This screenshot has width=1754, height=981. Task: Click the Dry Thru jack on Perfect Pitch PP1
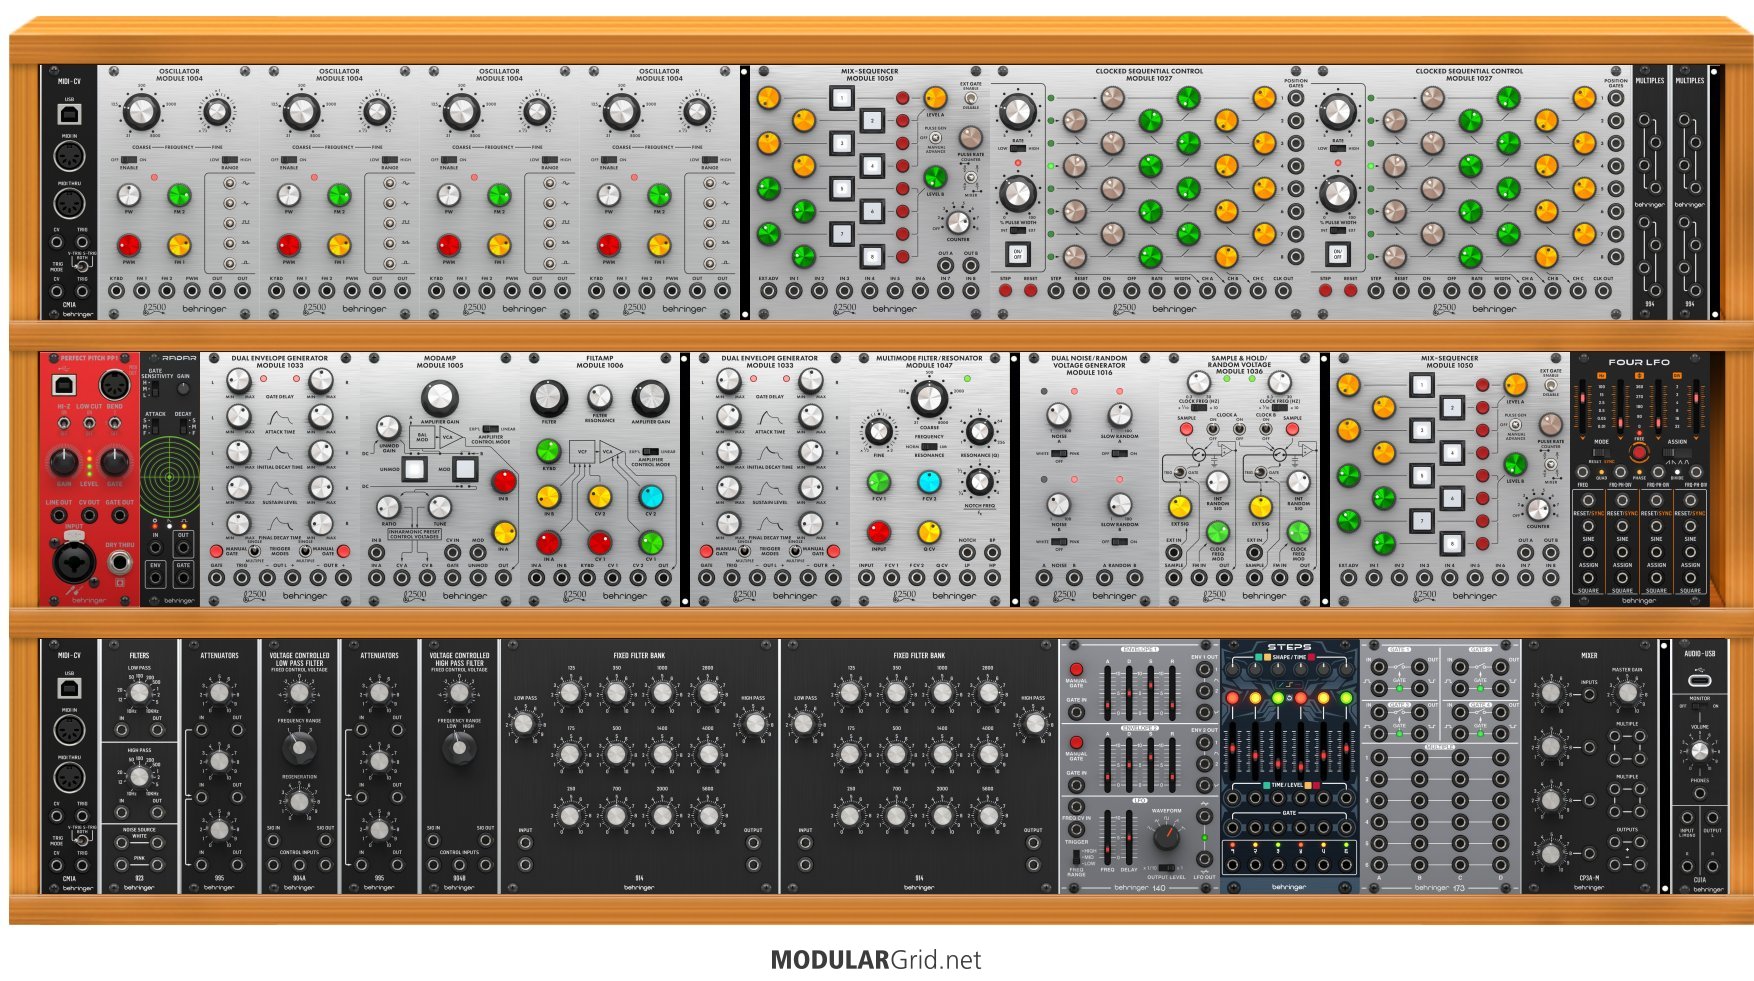[x=120, y=562]
